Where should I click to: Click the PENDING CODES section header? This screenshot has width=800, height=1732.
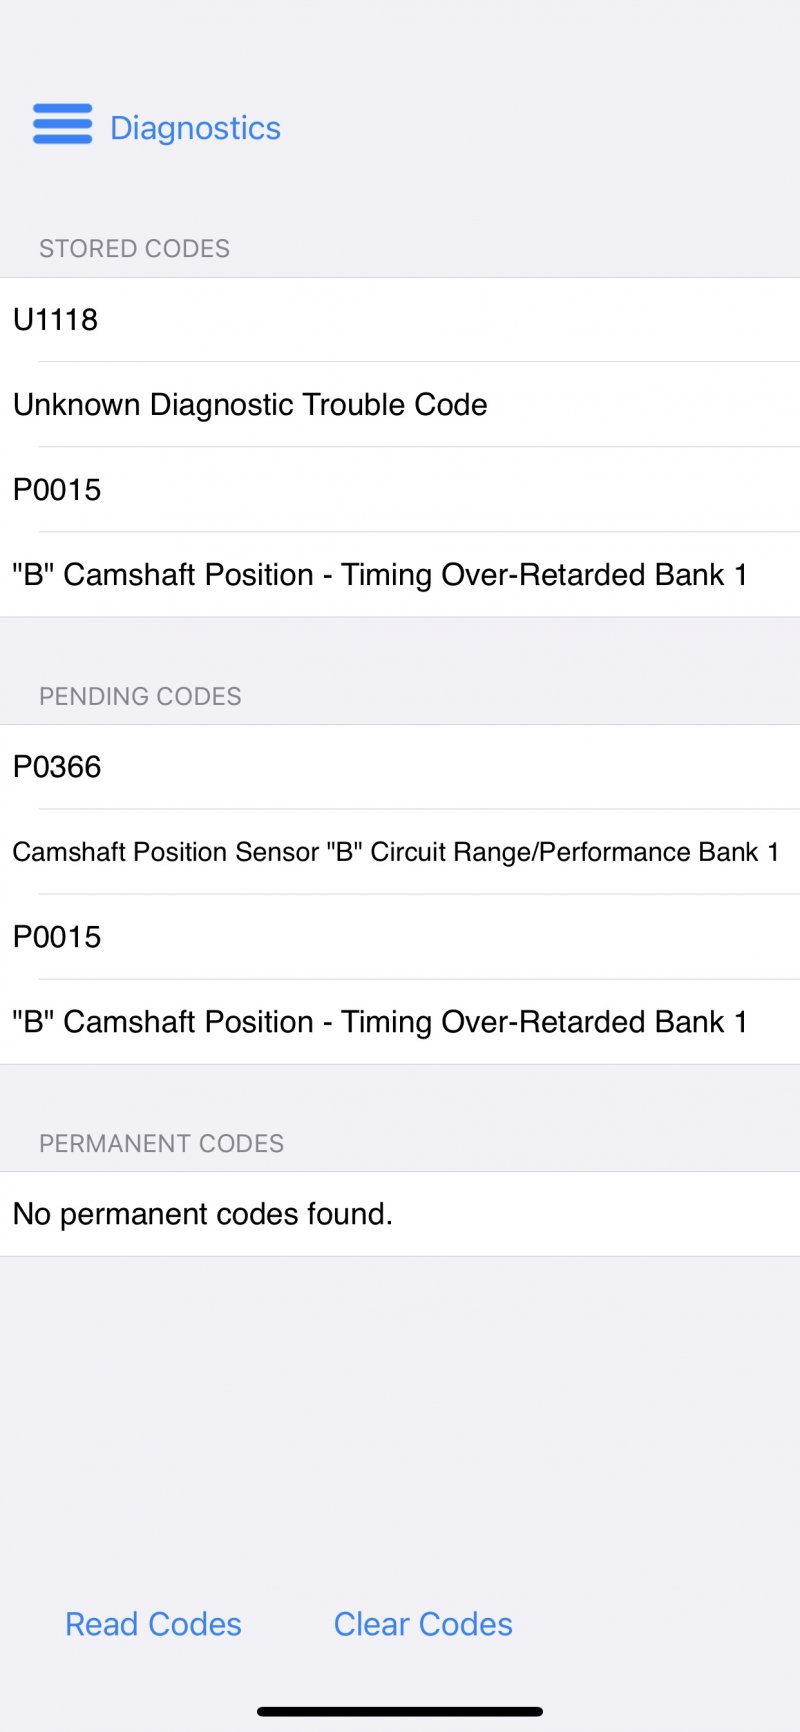coord(140,696)
